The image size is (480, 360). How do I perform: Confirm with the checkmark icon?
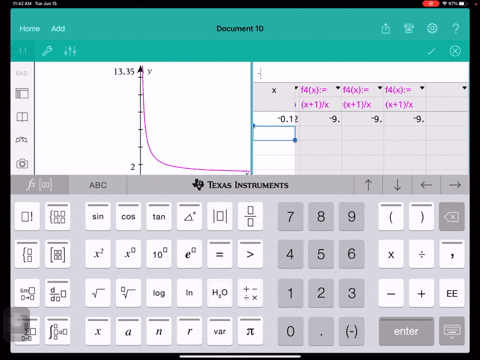(431, 51)
